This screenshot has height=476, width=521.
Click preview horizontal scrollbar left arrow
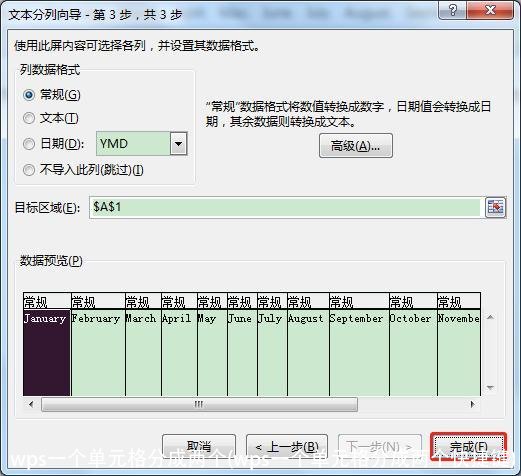pos(31,404)
